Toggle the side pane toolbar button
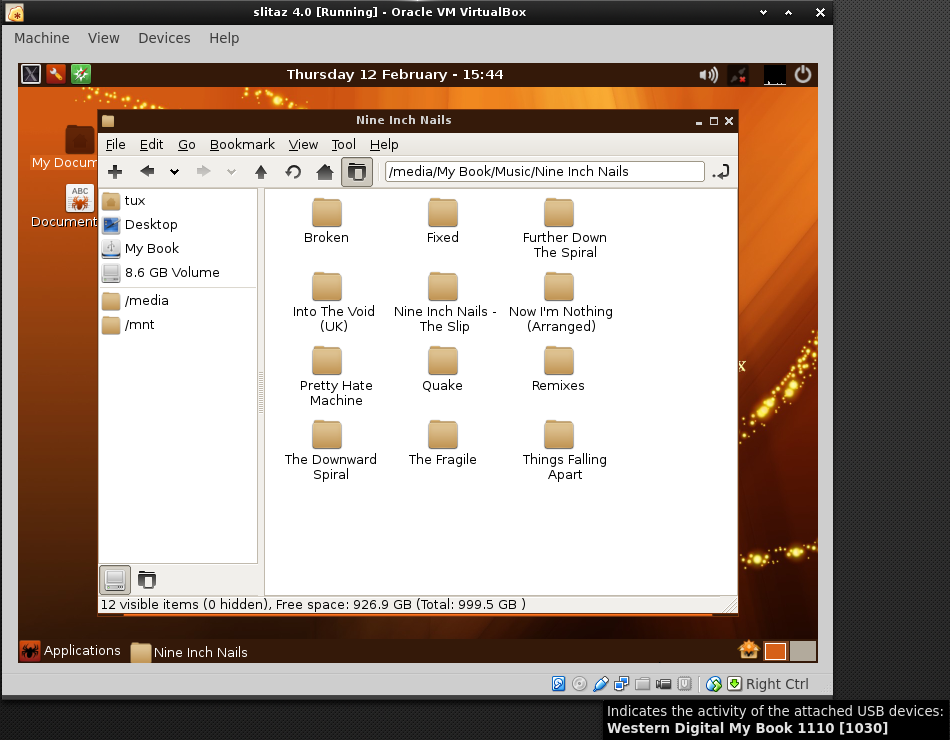 pyautogui.click(x=356, y=172)
